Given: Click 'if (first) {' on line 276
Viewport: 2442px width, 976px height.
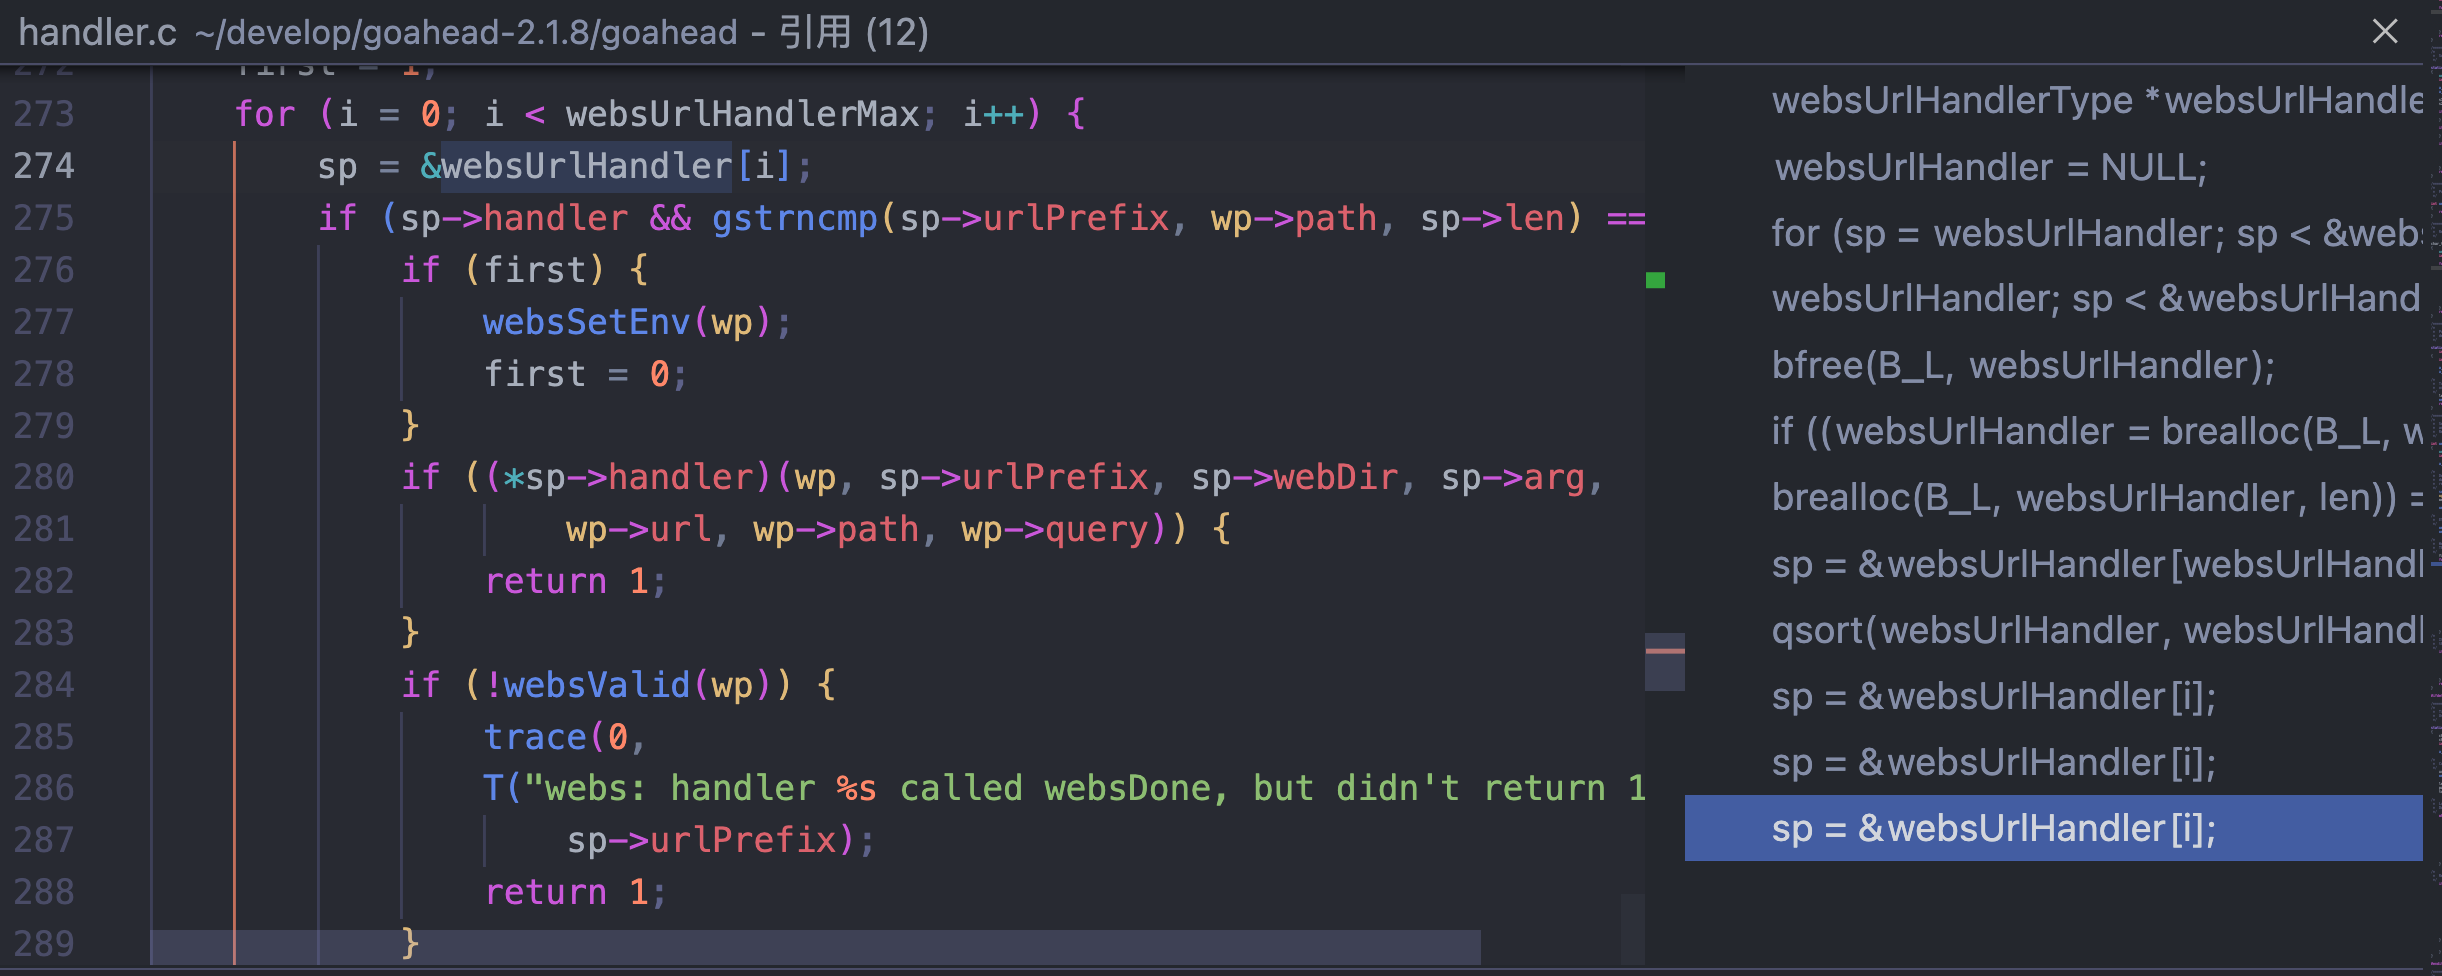Looking at the screenshot, I should (x=526, y=269).
